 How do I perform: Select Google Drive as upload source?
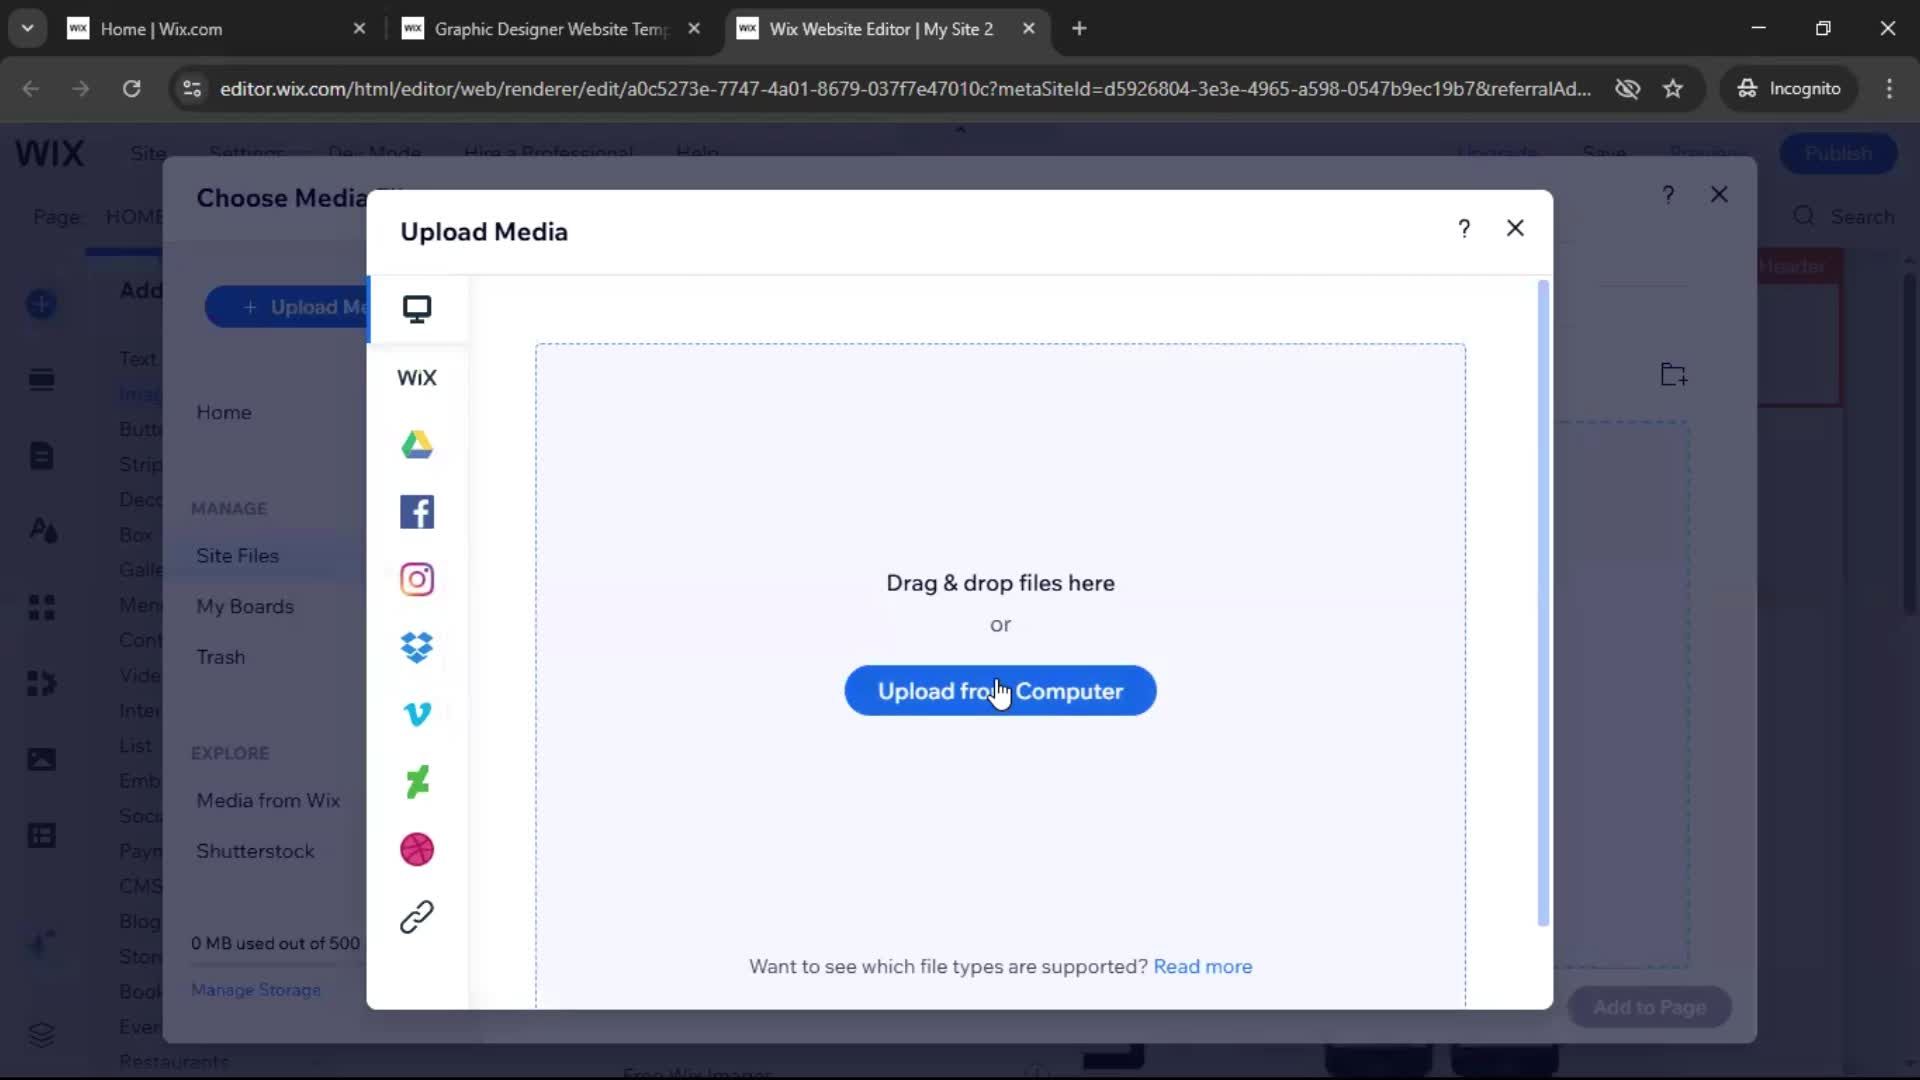tap(417, 444)
